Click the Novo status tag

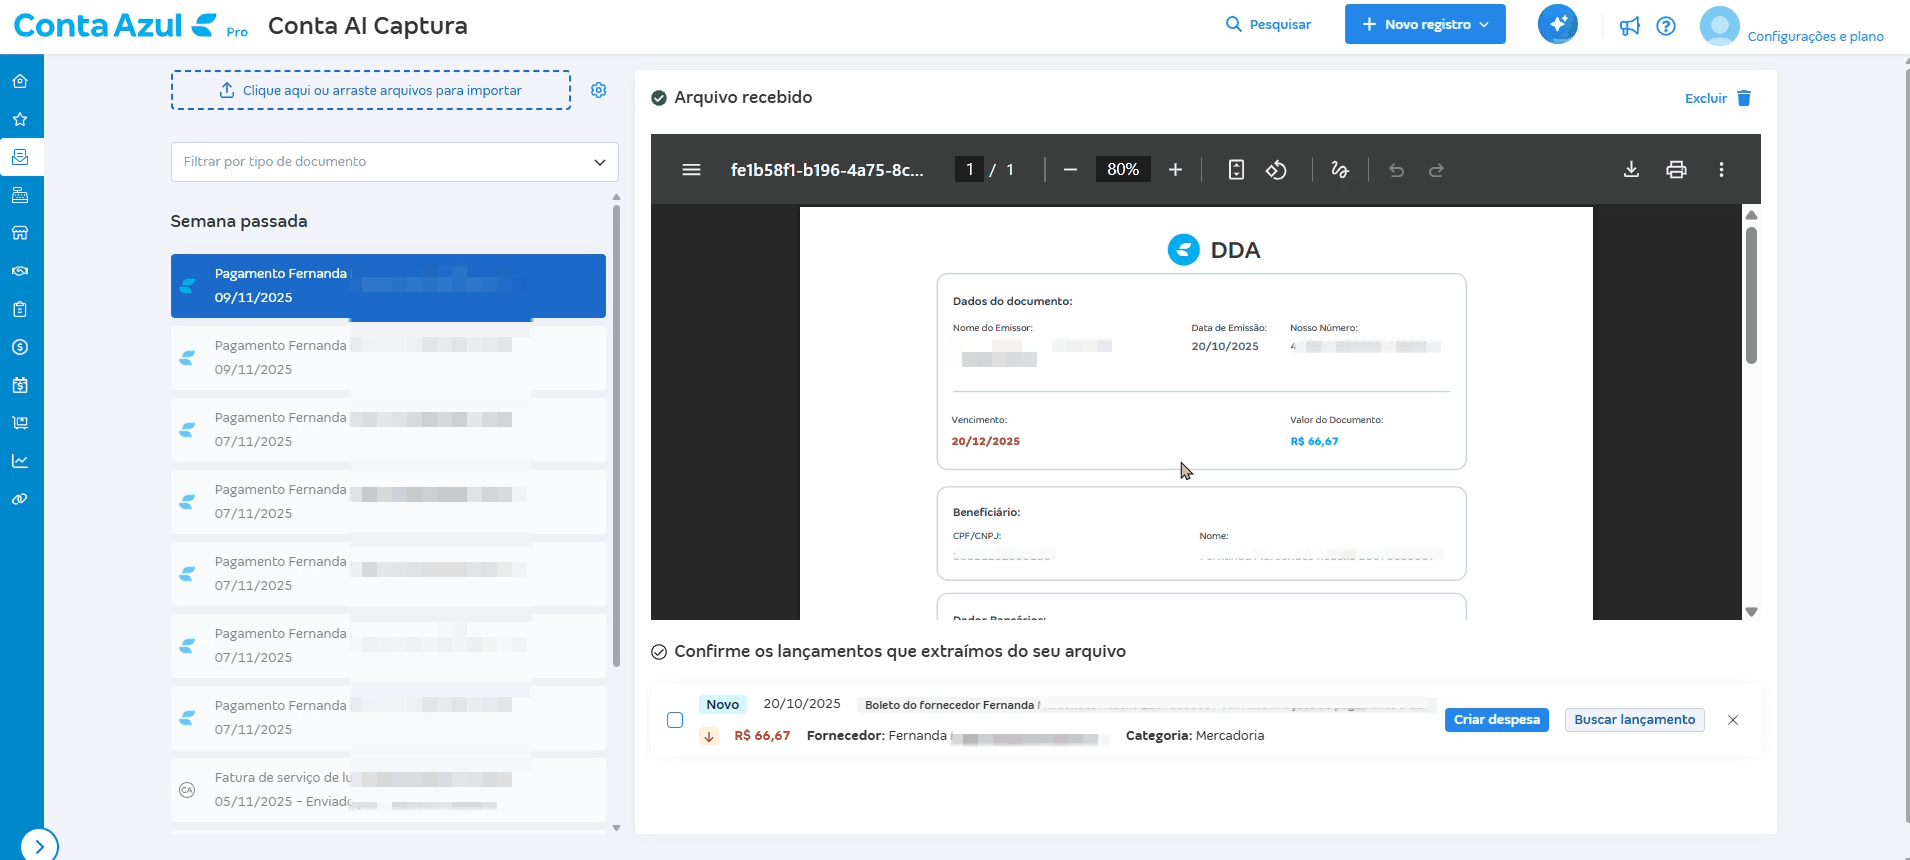click(722, 705)
